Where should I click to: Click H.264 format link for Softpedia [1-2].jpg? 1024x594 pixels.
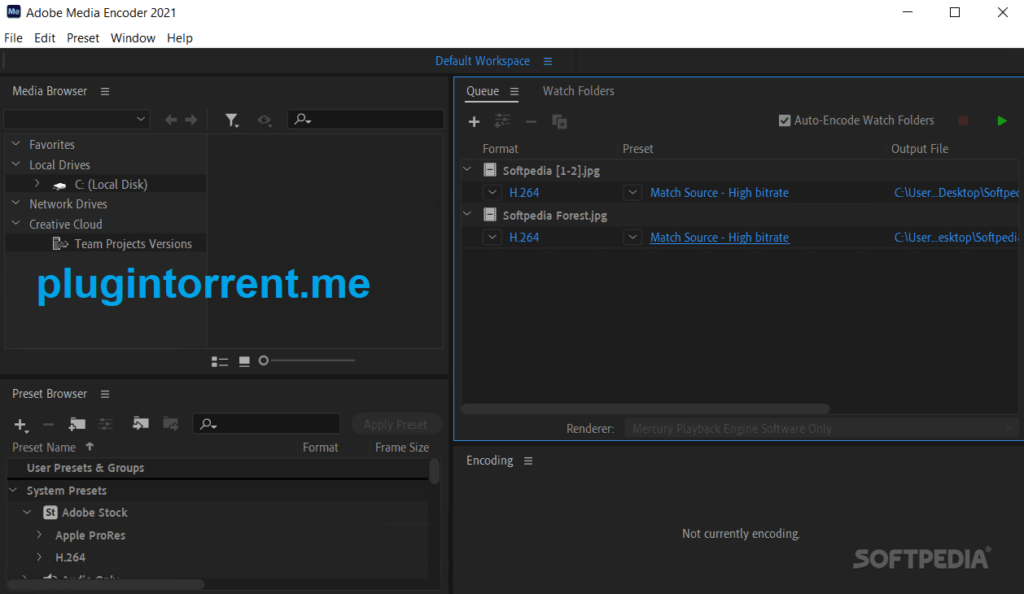pyautogui.click(x=524, y=193)
